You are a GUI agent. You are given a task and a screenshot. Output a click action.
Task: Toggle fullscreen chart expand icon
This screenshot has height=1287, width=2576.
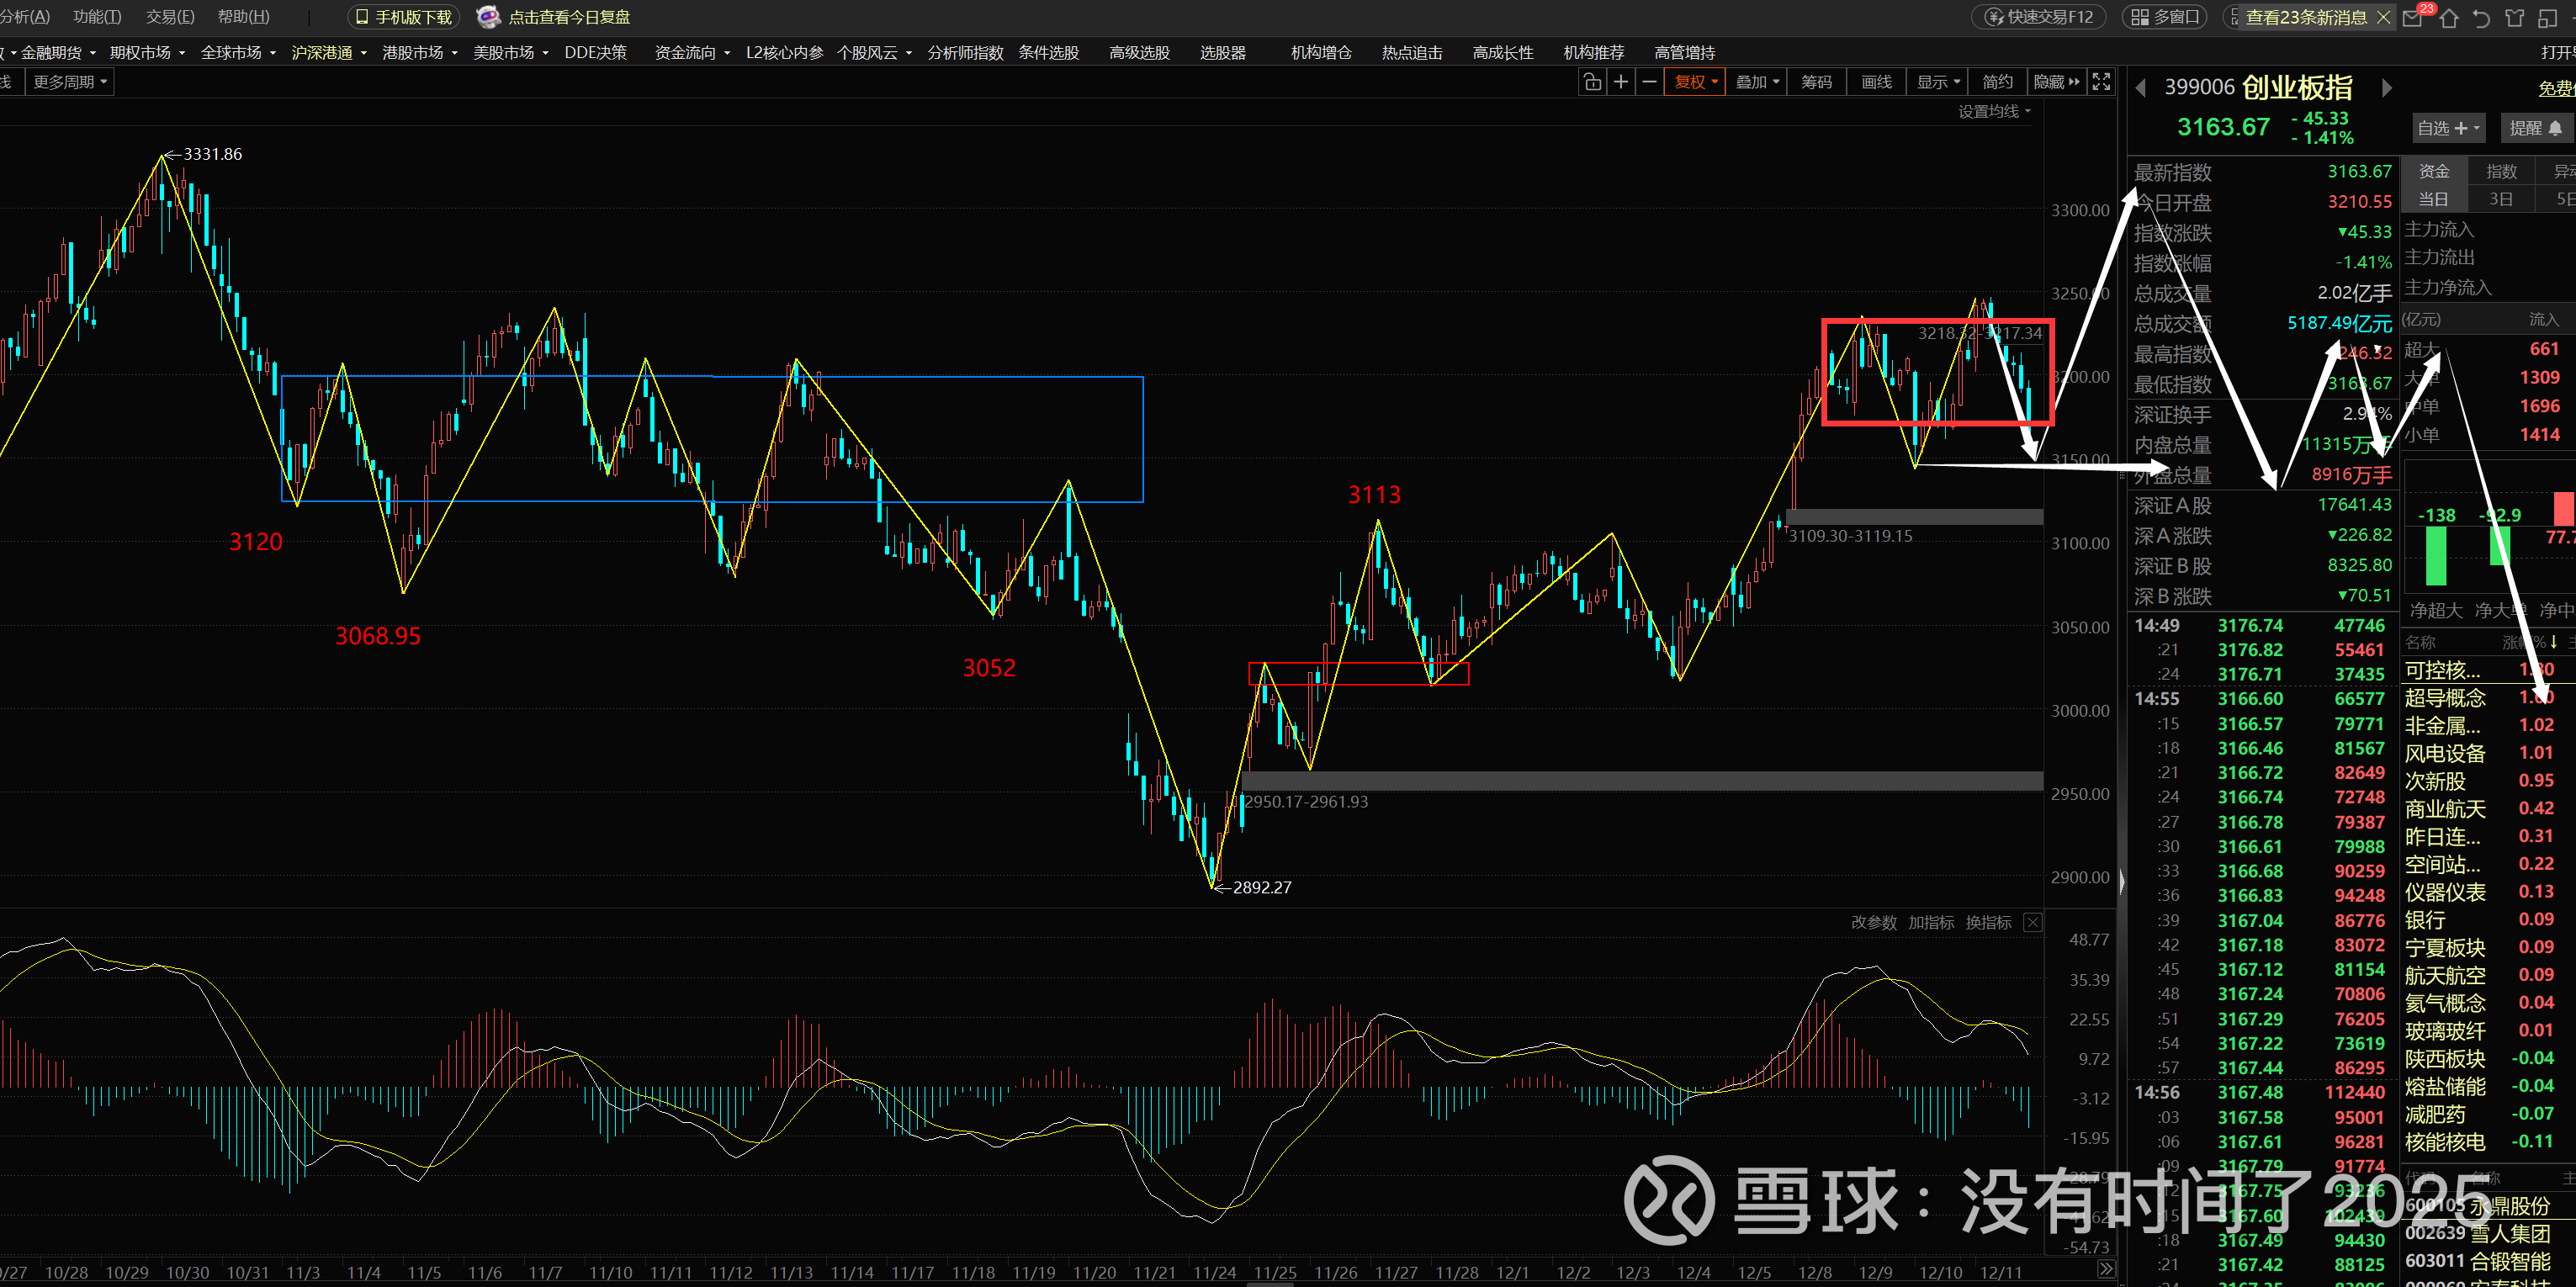(2101, 82)
